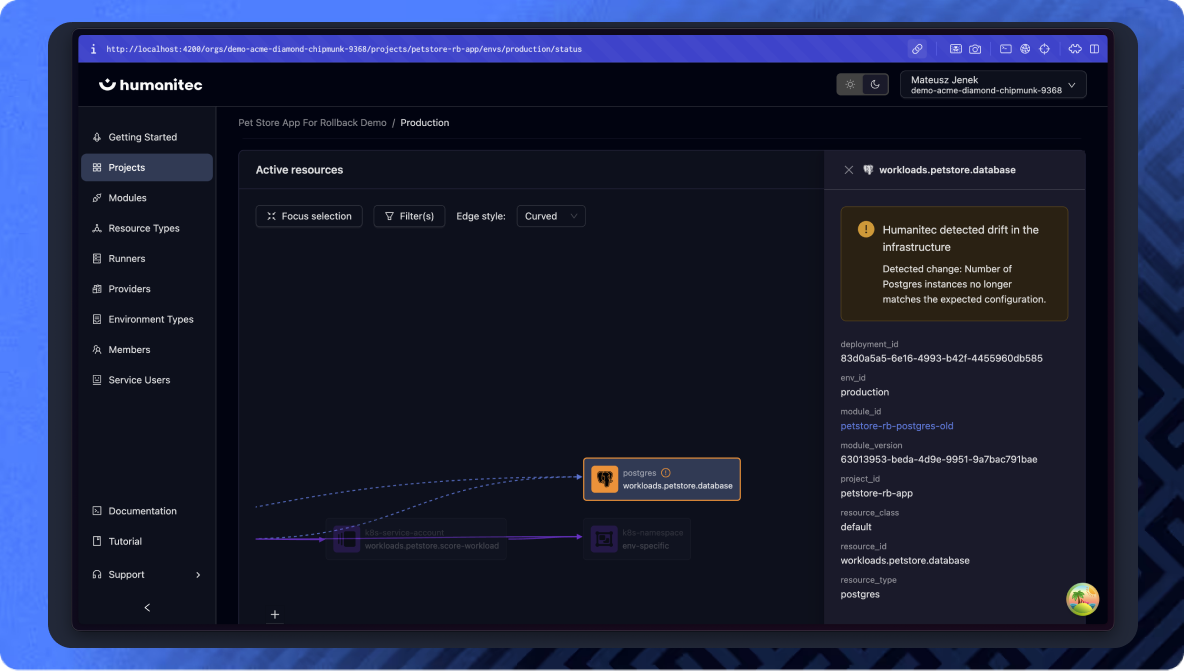The height and width of the screenshot is (671, 1184).
Task: Click the Detected change drift description text
Action: (x=964, y=284)
